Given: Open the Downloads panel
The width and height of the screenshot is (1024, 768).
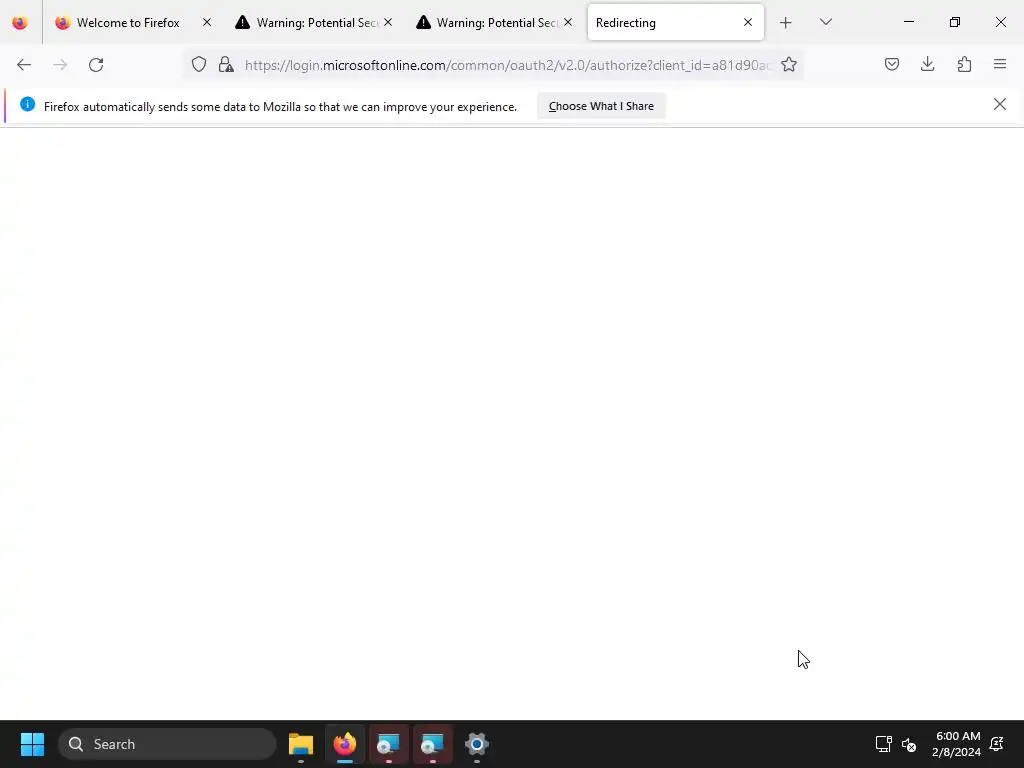Looking at the screenshot, I should pyautogui.click(x=928, y=64).
